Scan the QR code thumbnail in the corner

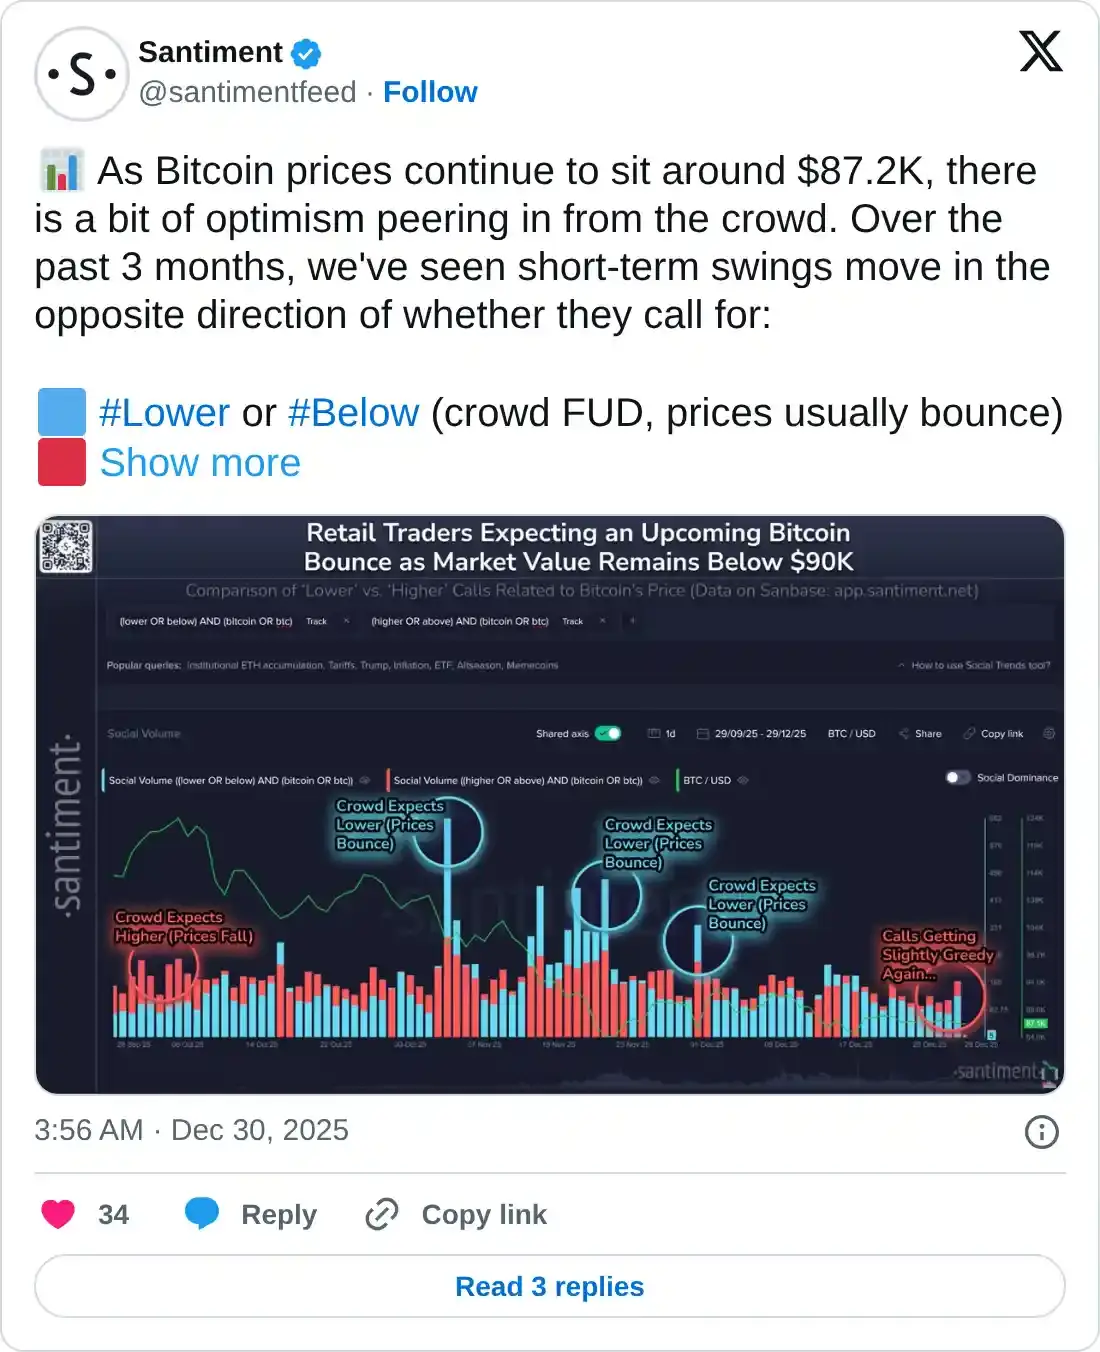click(66, 545)
